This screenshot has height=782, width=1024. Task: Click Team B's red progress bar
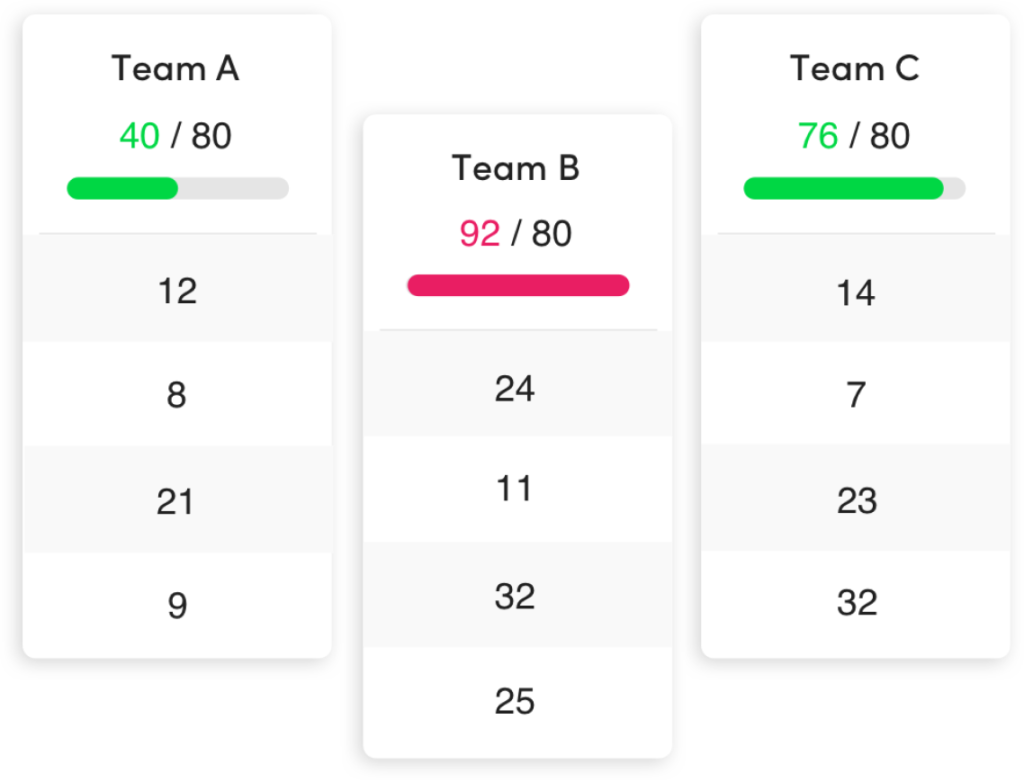pyautogui.click(x=518, y=286)
